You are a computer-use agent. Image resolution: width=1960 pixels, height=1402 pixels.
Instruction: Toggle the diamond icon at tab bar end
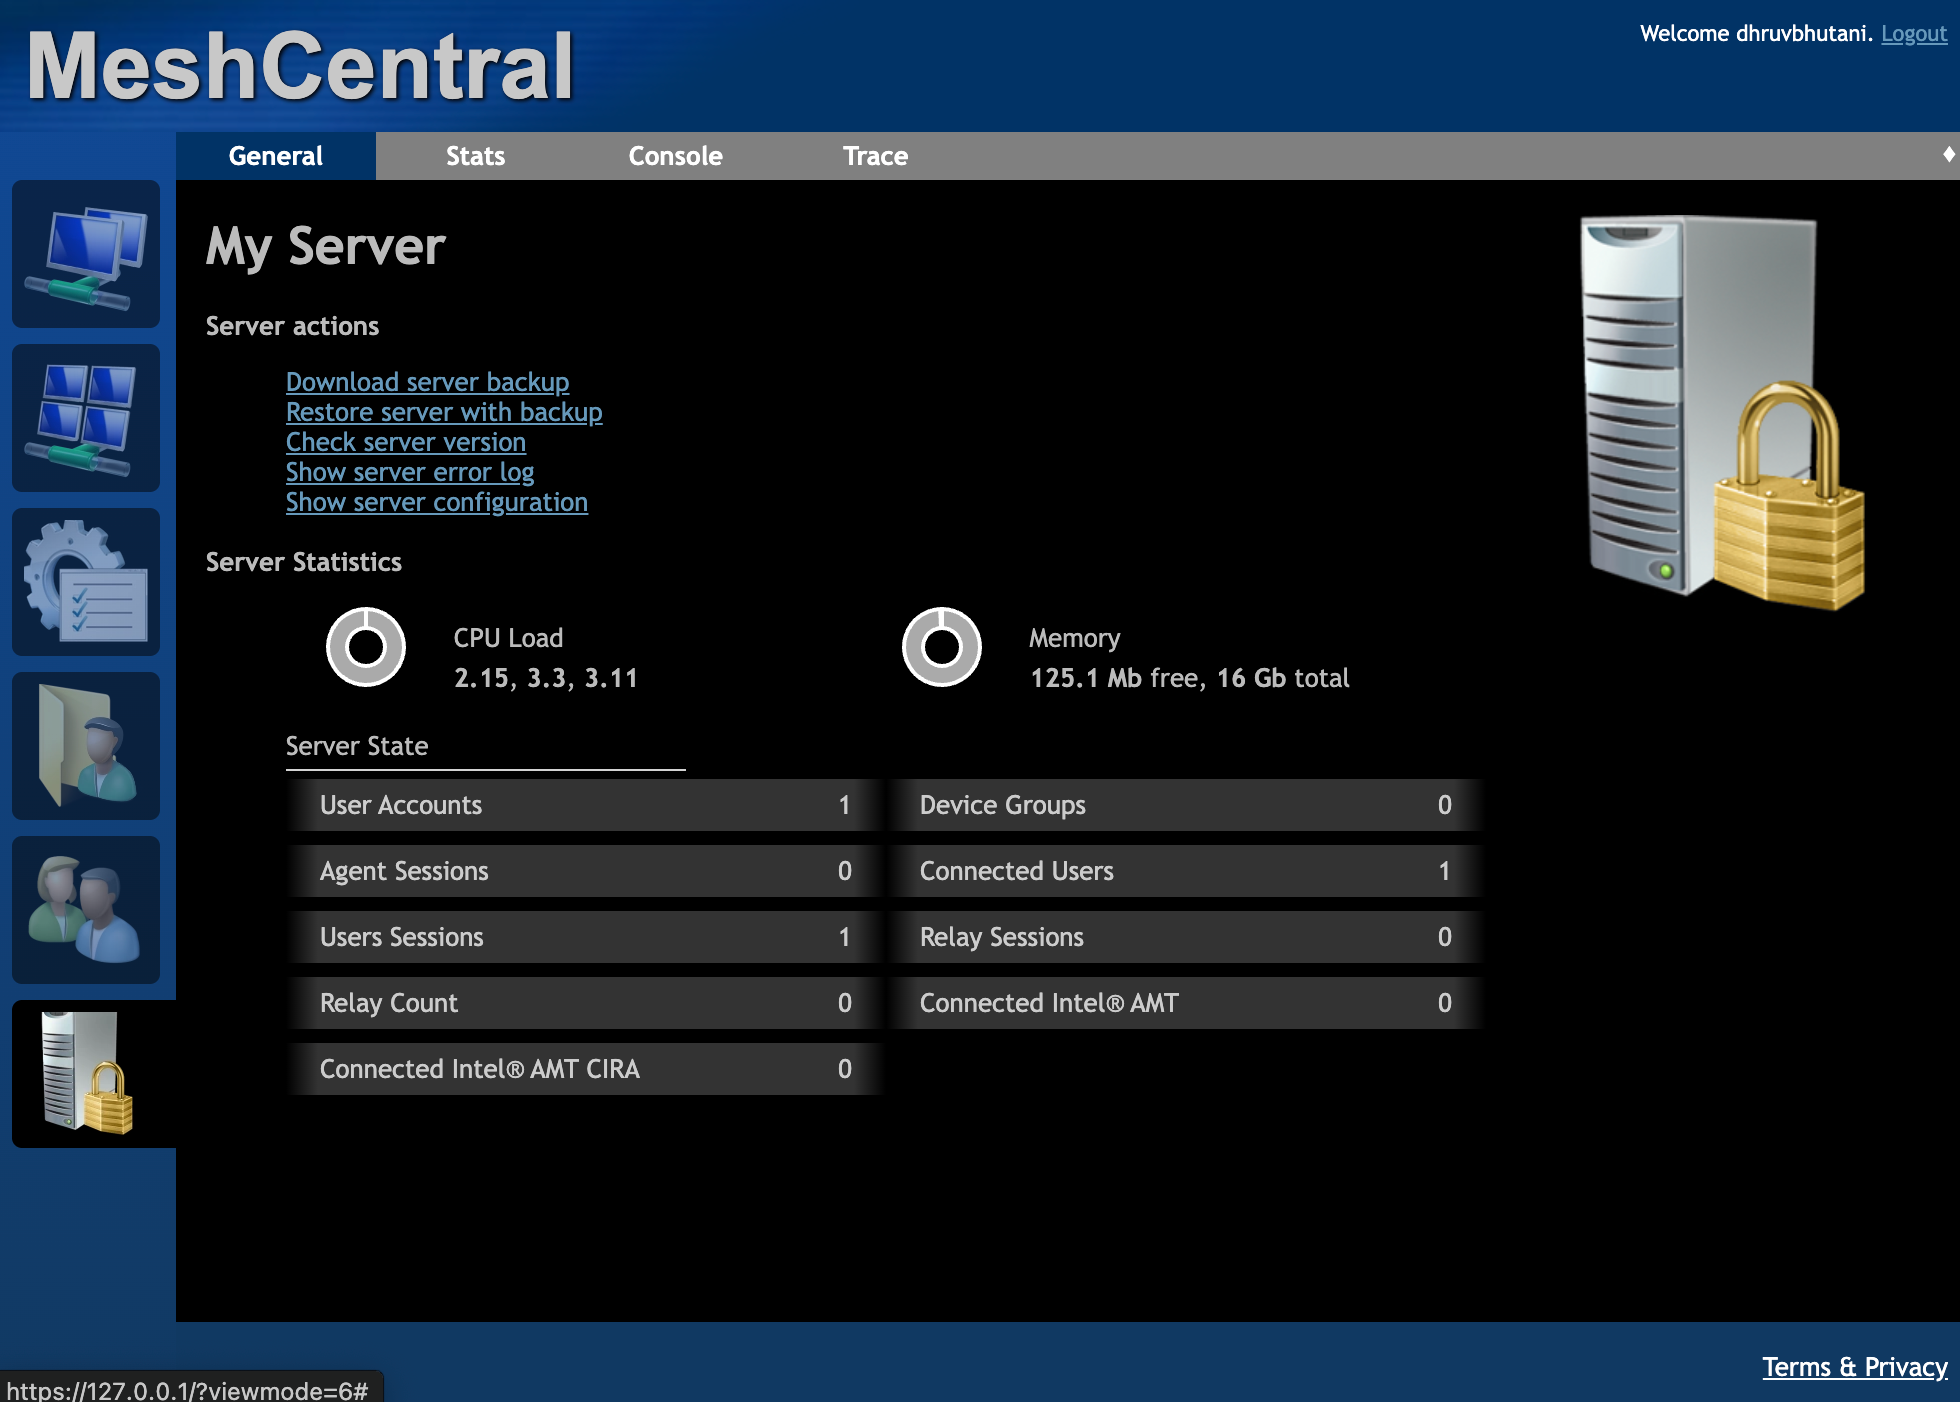1948,154
